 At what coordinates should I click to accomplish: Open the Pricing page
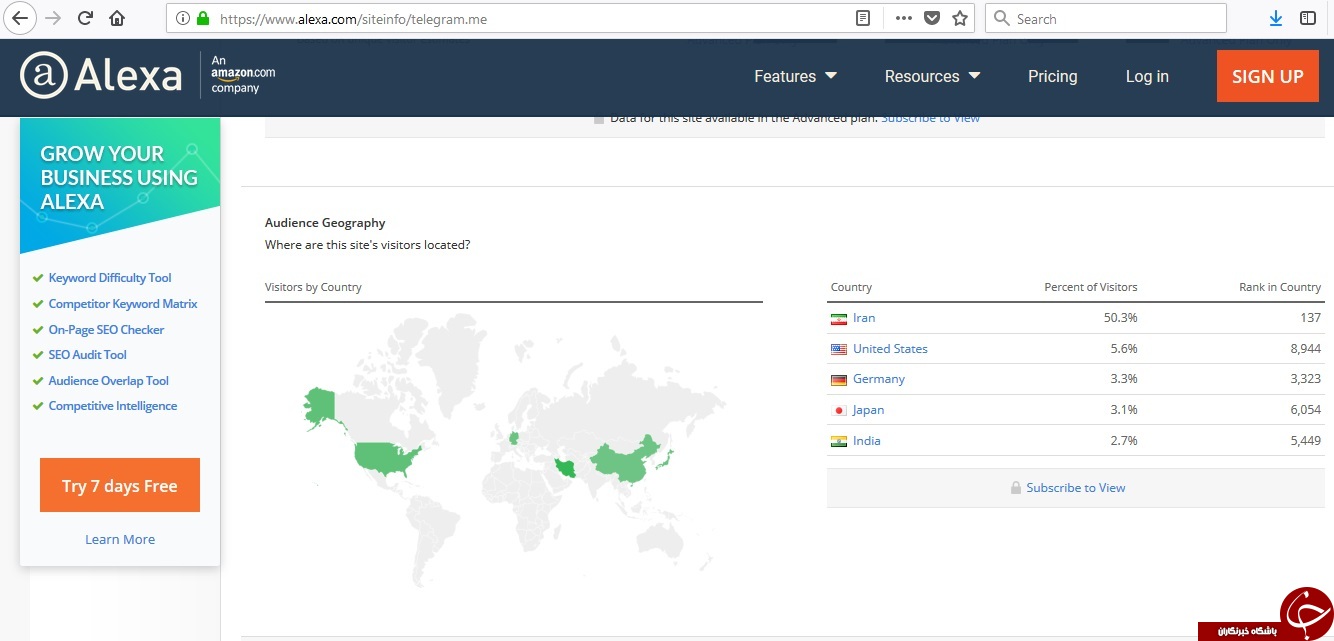(x=1052, y=76)
